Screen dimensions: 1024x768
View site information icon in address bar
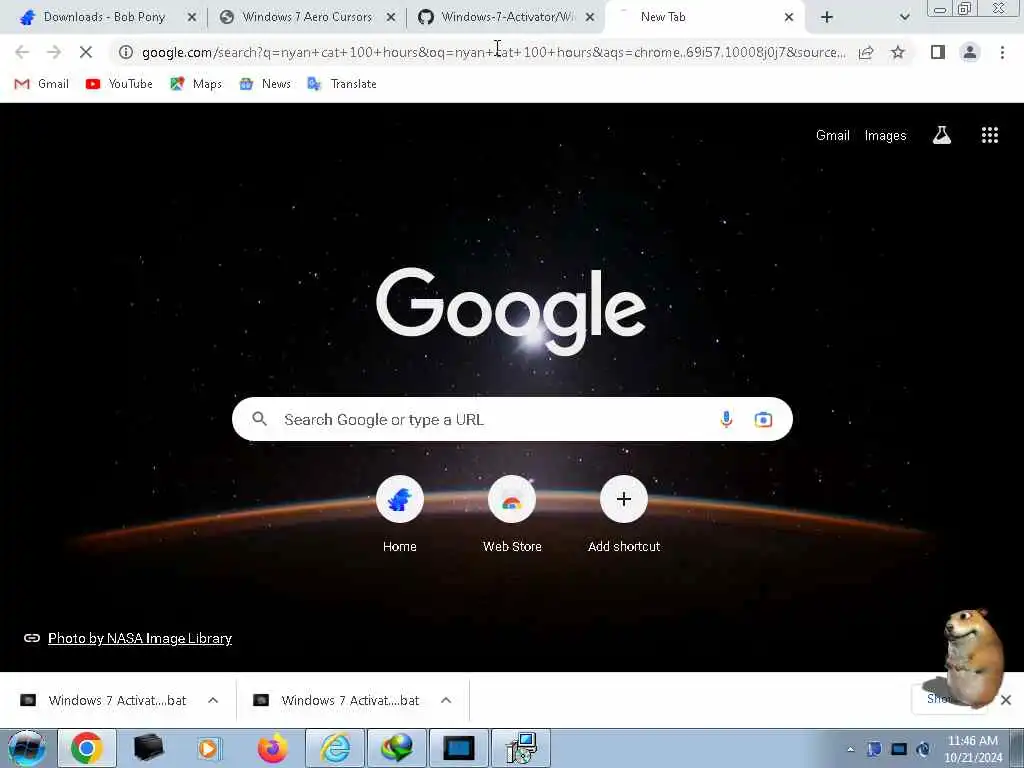tap(126, 52)
